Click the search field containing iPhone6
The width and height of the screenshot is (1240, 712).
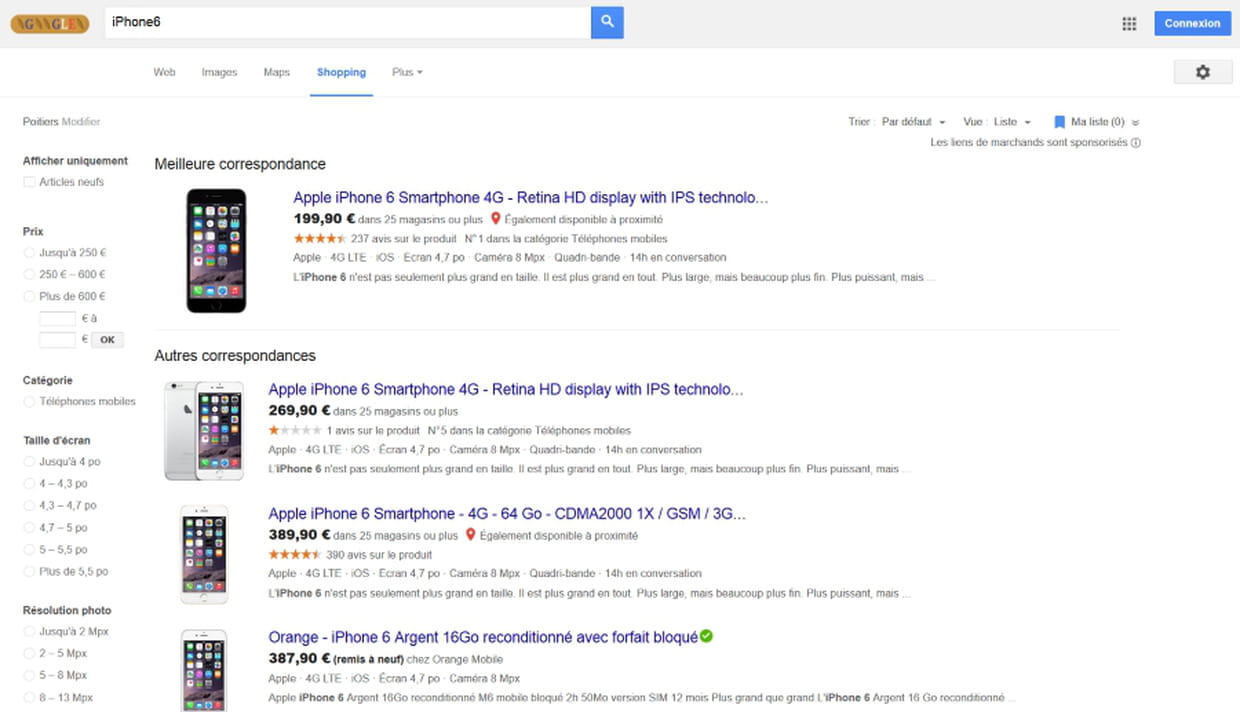(x=347, y=22)
